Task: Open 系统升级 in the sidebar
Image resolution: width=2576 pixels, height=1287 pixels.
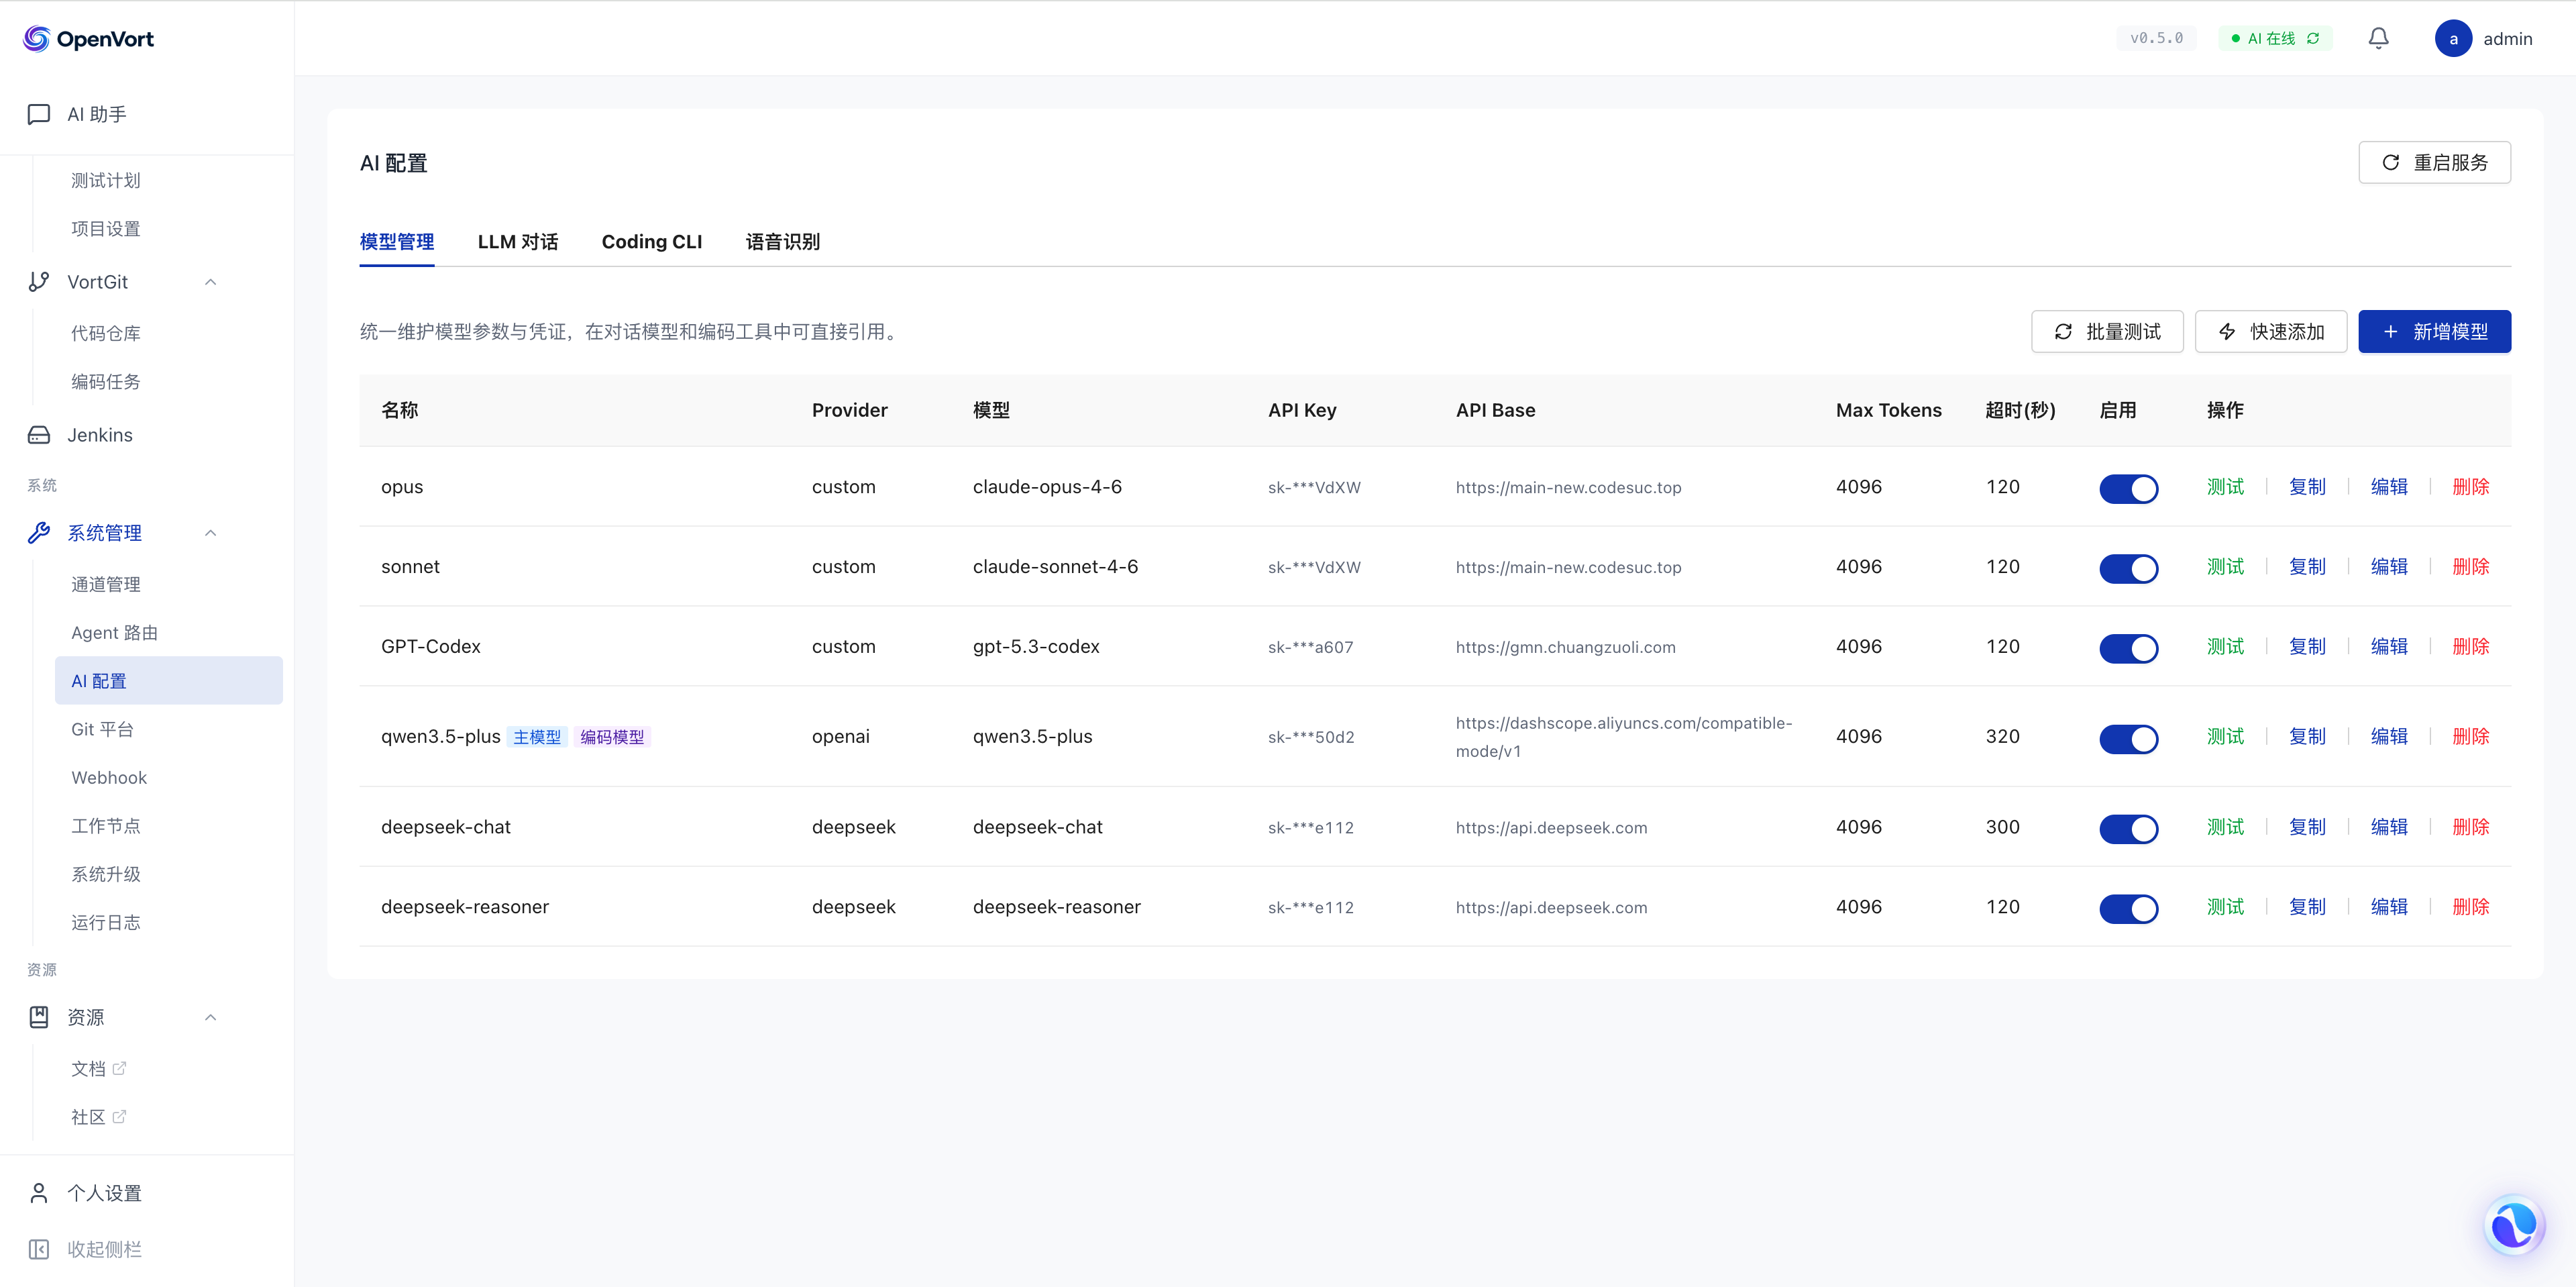Action: click(x=169, y=874)
